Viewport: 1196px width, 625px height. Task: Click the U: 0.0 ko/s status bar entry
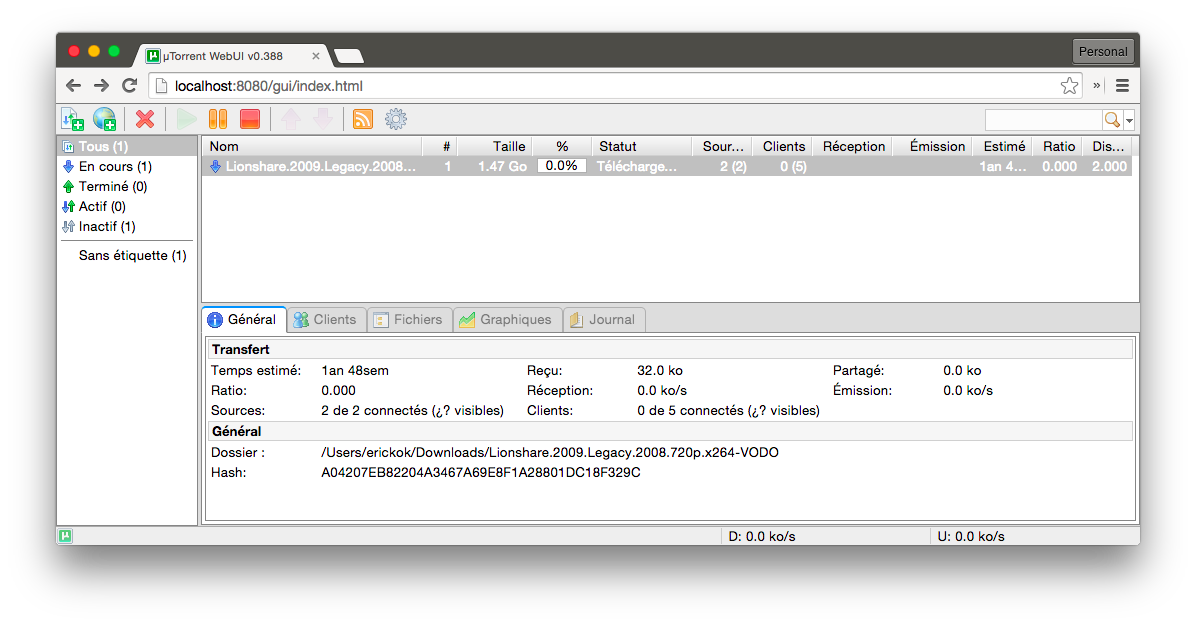click(971, 536)
